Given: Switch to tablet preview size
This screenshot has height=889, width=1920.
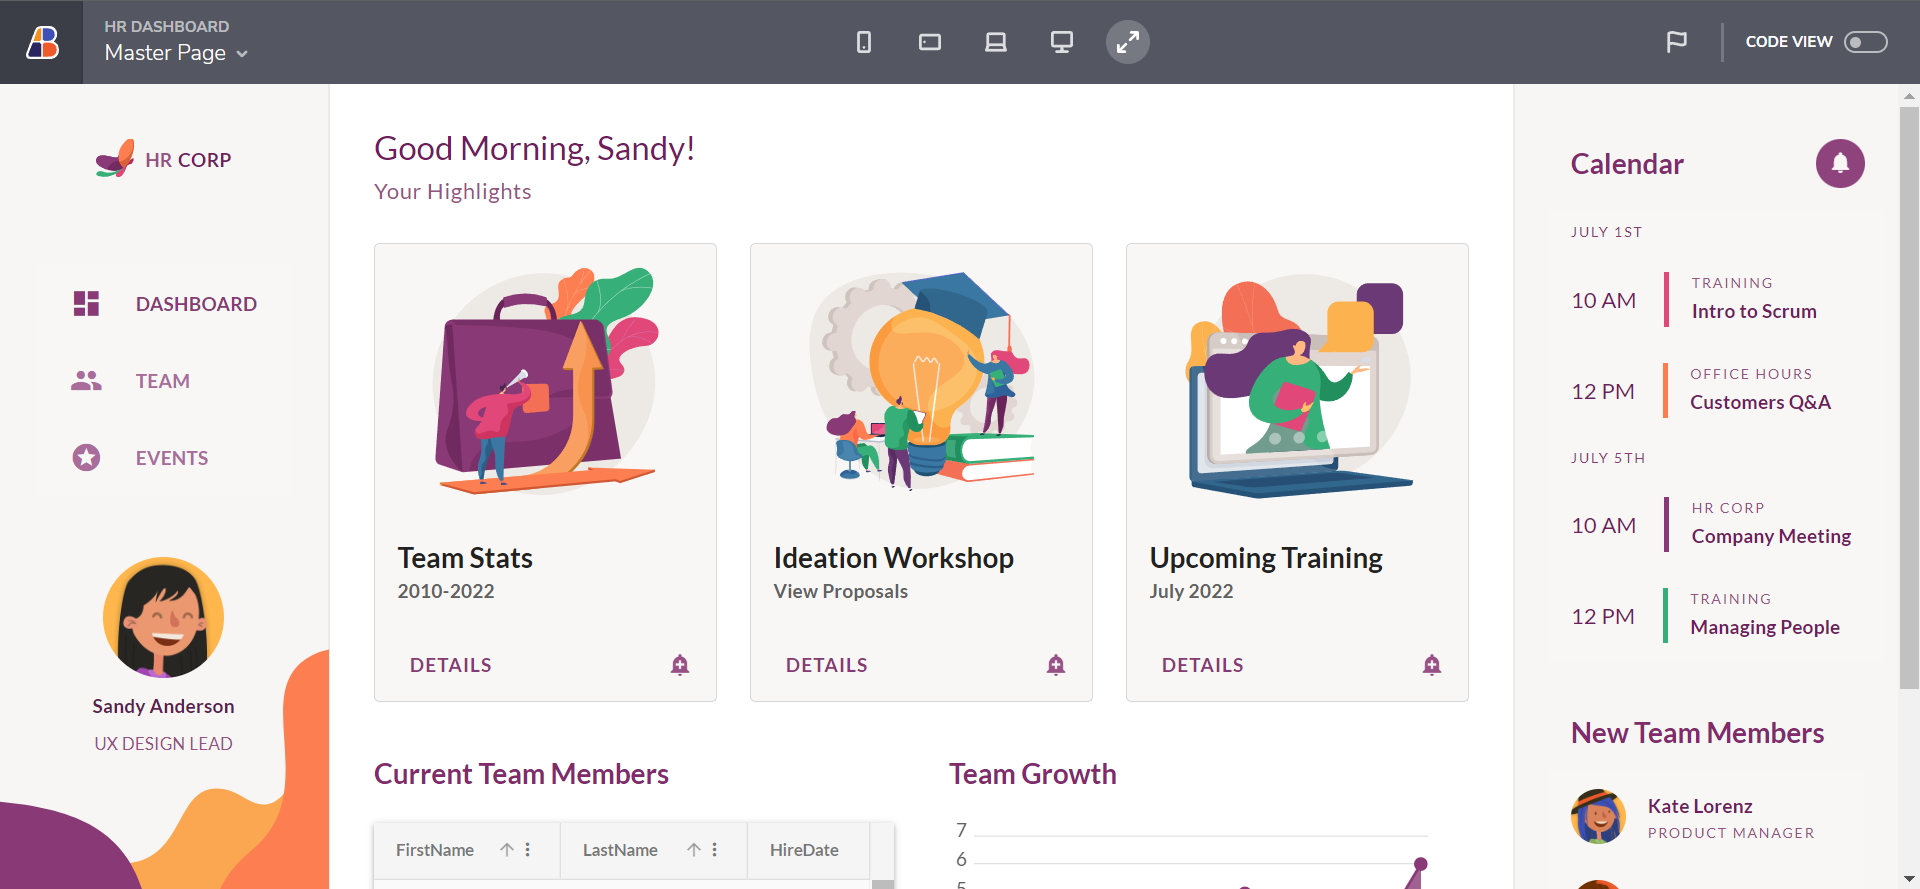Looking at the screenshot, I should click(930, 42).
